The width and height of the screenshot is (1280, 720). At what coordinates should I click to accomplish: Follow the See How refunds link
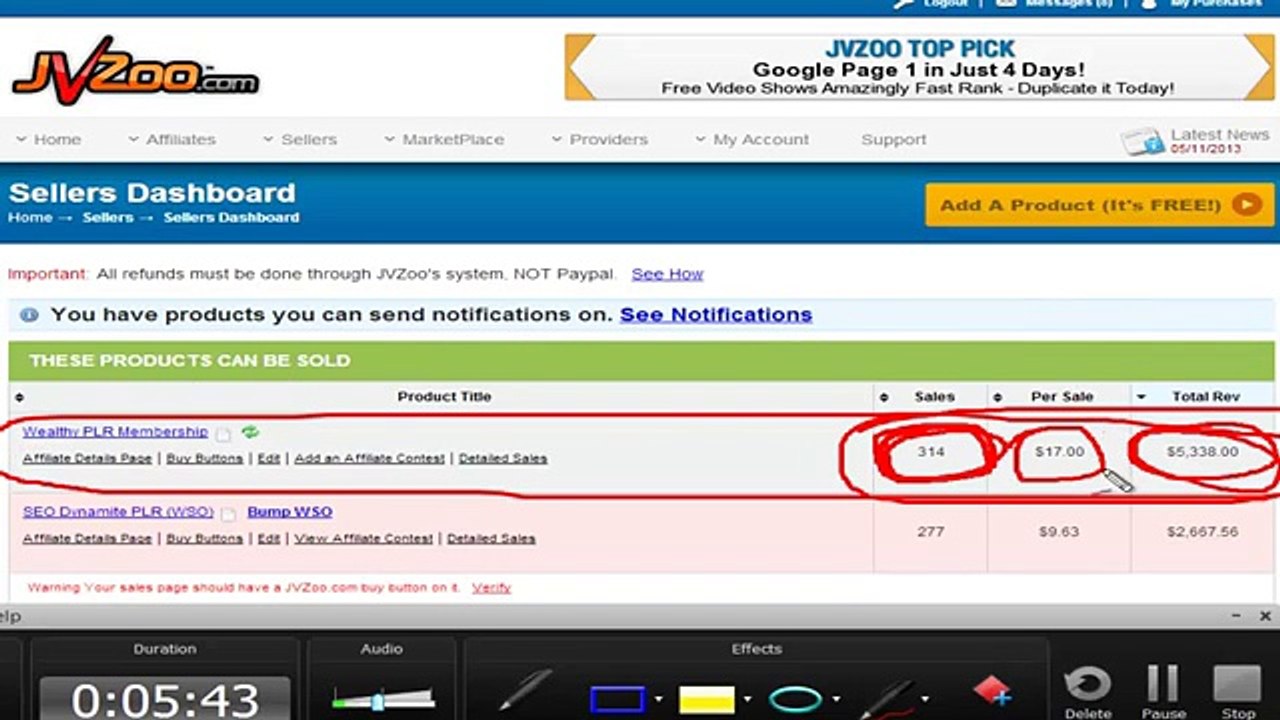tap(667, 273)
